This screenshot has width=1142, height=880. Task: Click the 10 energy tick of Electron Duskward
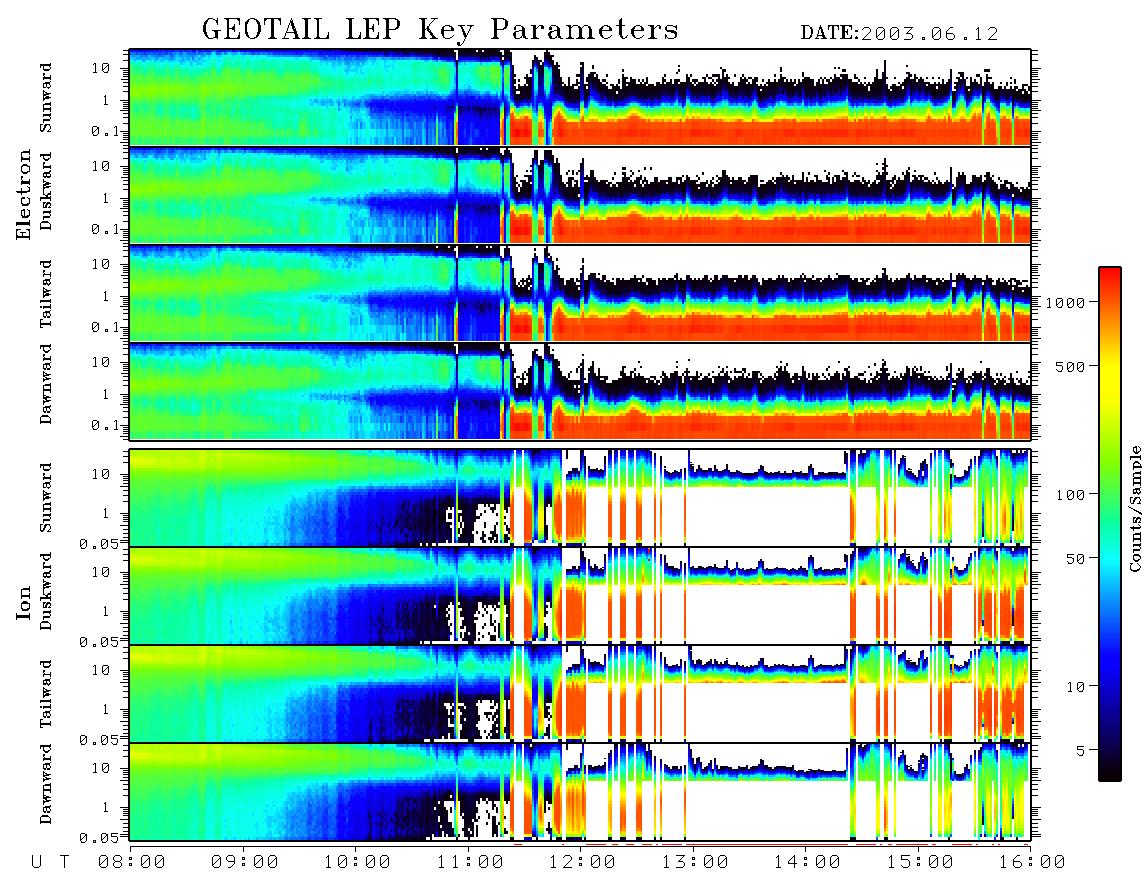(101, 166)
